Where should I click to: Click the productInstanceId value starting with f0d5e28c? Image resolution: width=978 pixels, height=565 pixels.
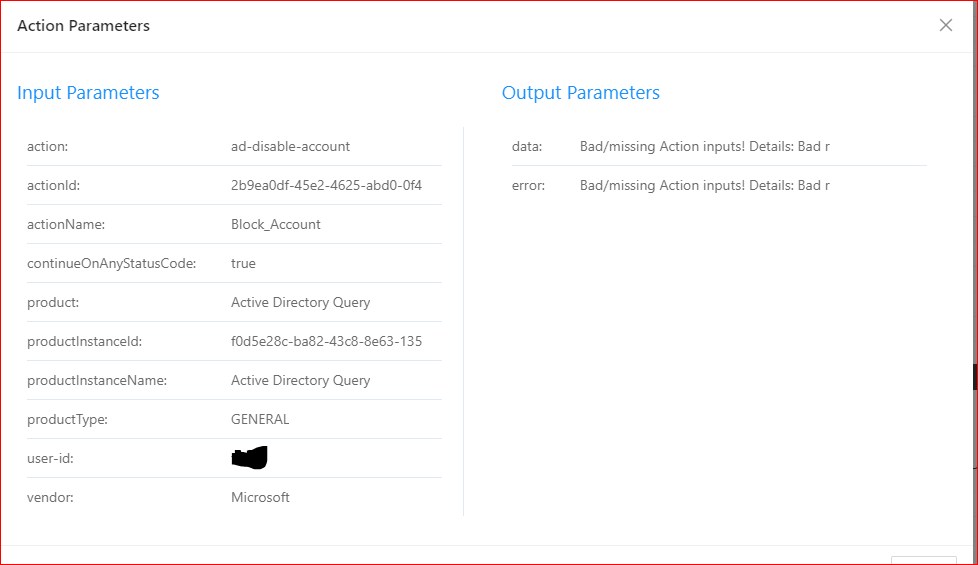[x=326, y=341]
